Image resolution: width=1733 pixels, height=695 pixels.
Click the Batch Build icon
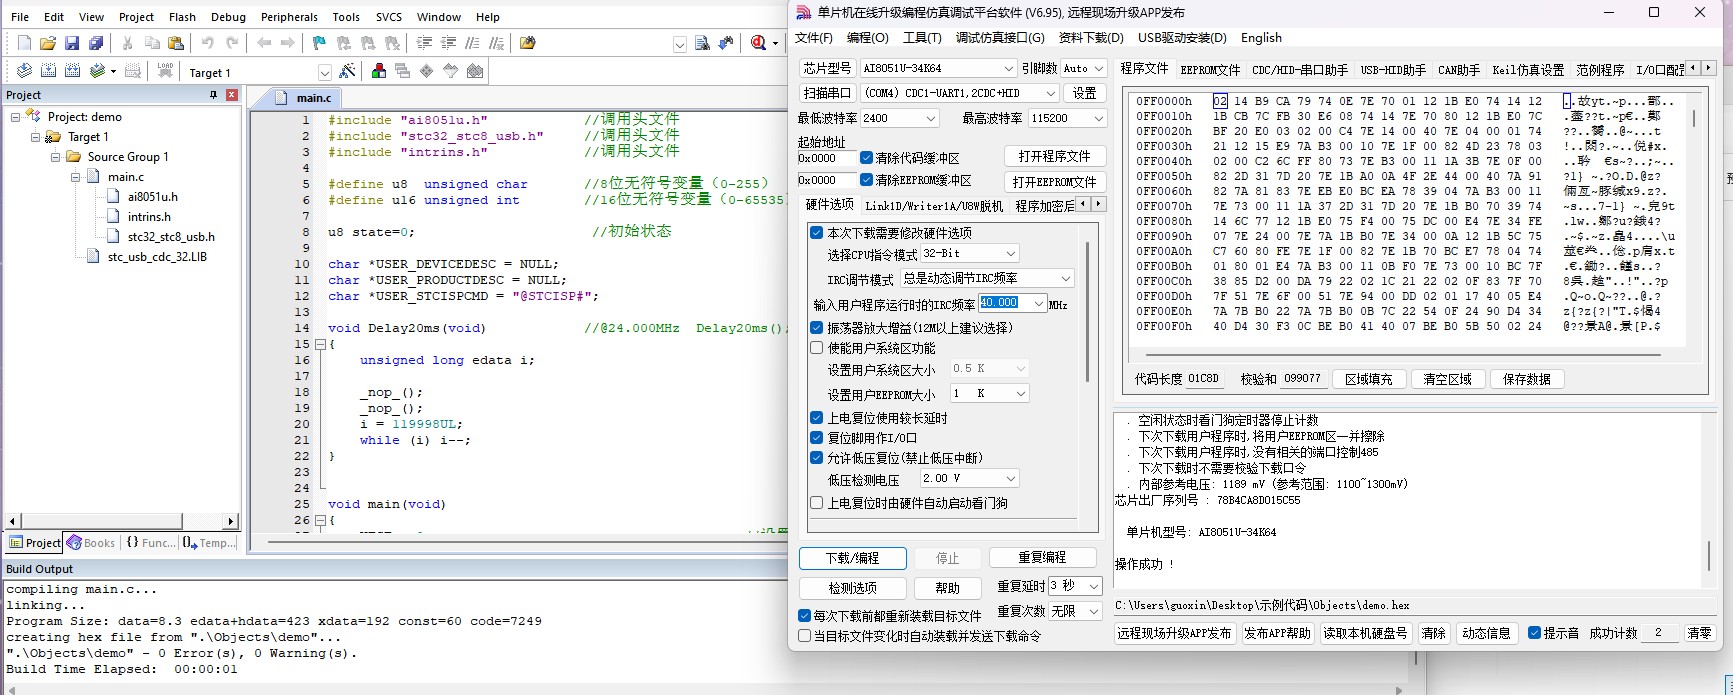pyautogui.click(x=97, y=71)
